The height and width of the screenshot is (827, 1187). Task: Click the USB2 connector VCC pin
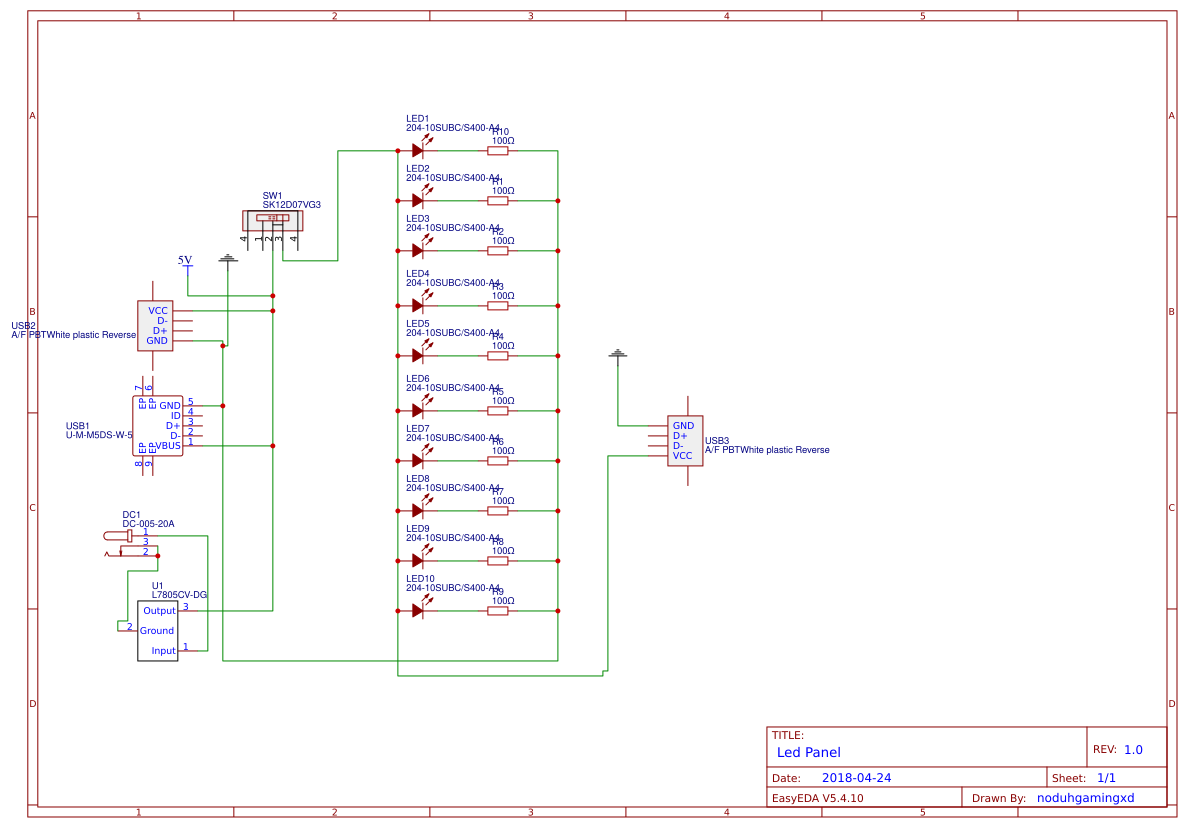(156, 310)
